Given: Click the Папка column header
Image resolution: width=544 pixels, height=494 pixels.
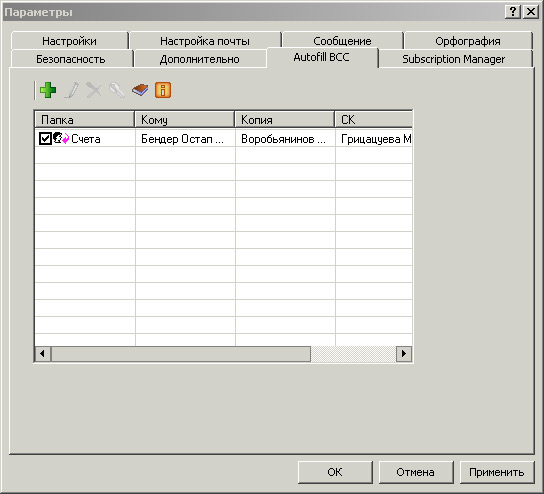Looking at the screenshot, I should (85, 120).
